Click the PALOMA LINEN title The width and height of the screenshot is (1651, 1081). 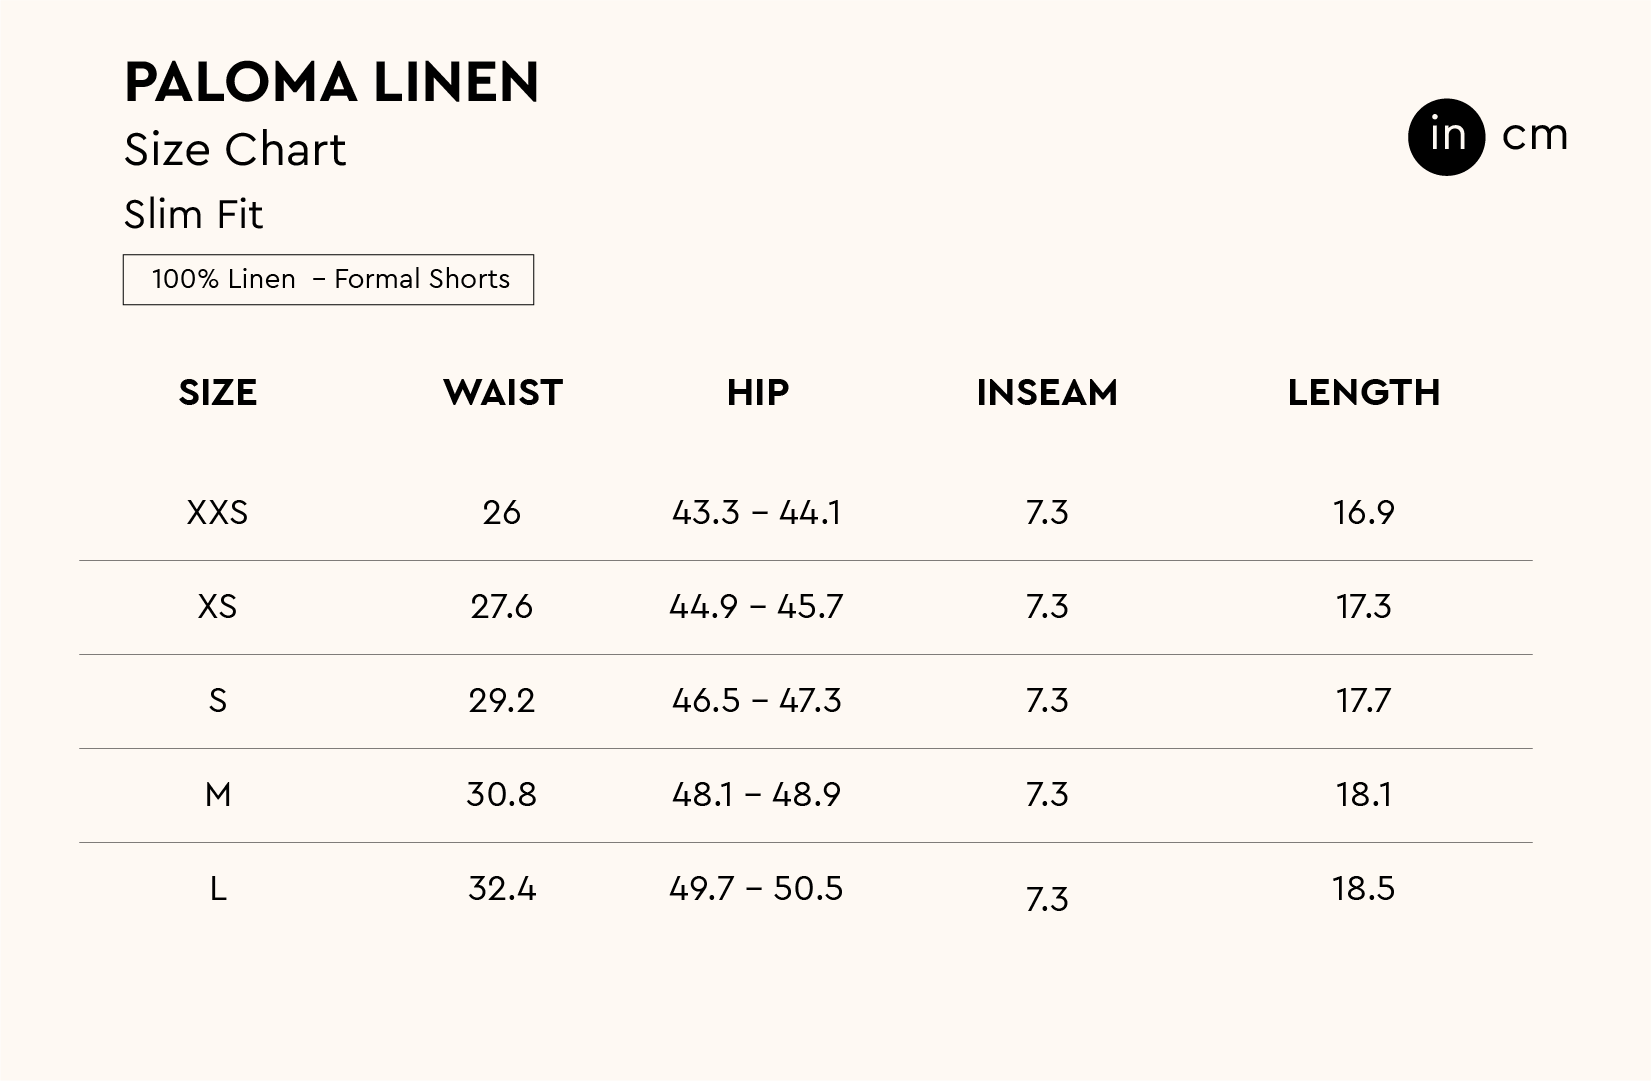pos(332,82)
